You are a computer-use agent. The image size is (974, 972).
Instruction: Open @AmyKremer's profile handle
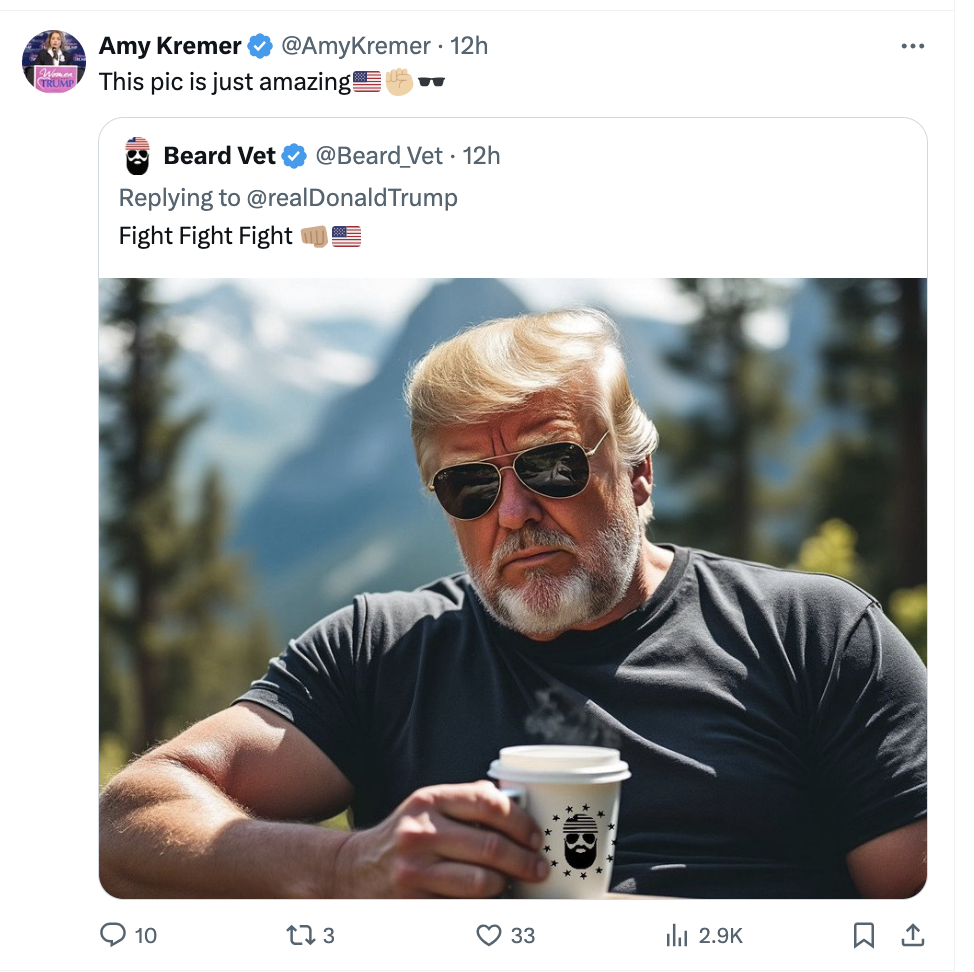click(355, 45)
